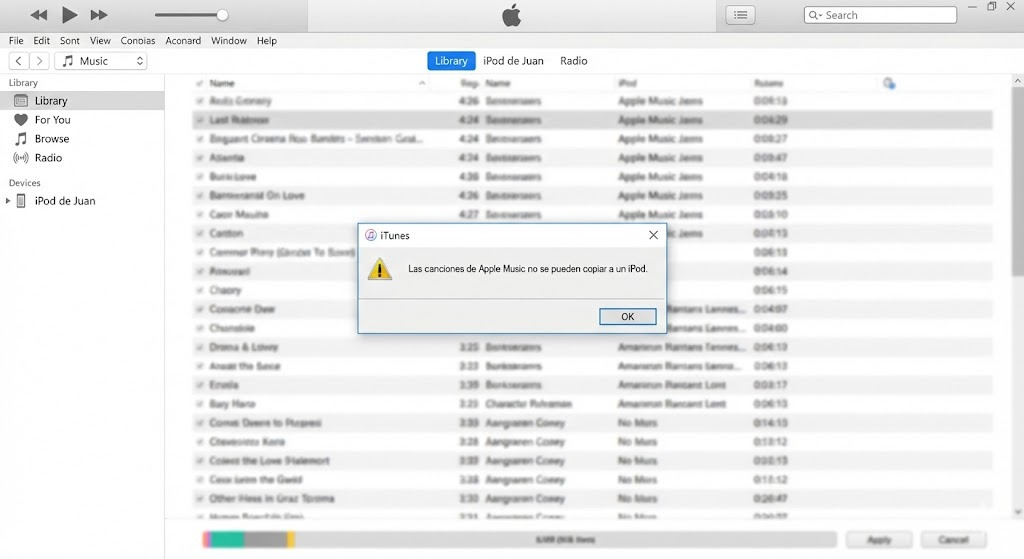
Task: Toggle the header checkmark column
Action: pos(199,83)
